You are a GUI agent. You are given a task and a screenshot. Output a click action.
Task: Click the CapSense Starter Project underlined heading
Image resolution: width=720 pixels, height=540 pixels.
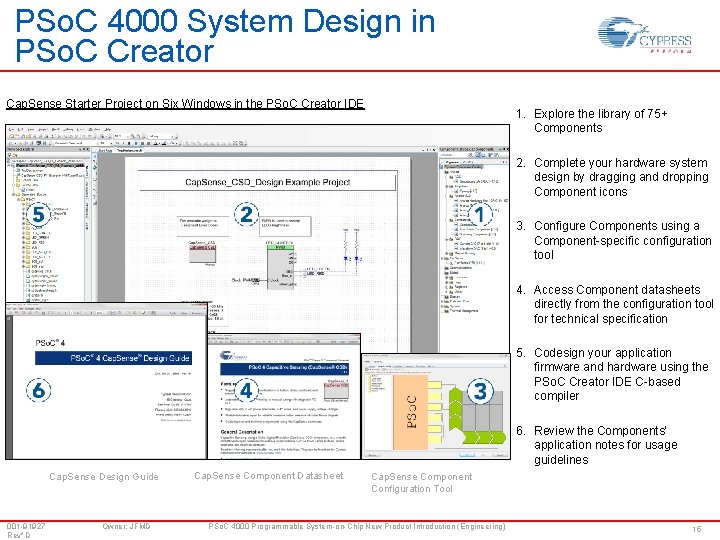[185, 104]
